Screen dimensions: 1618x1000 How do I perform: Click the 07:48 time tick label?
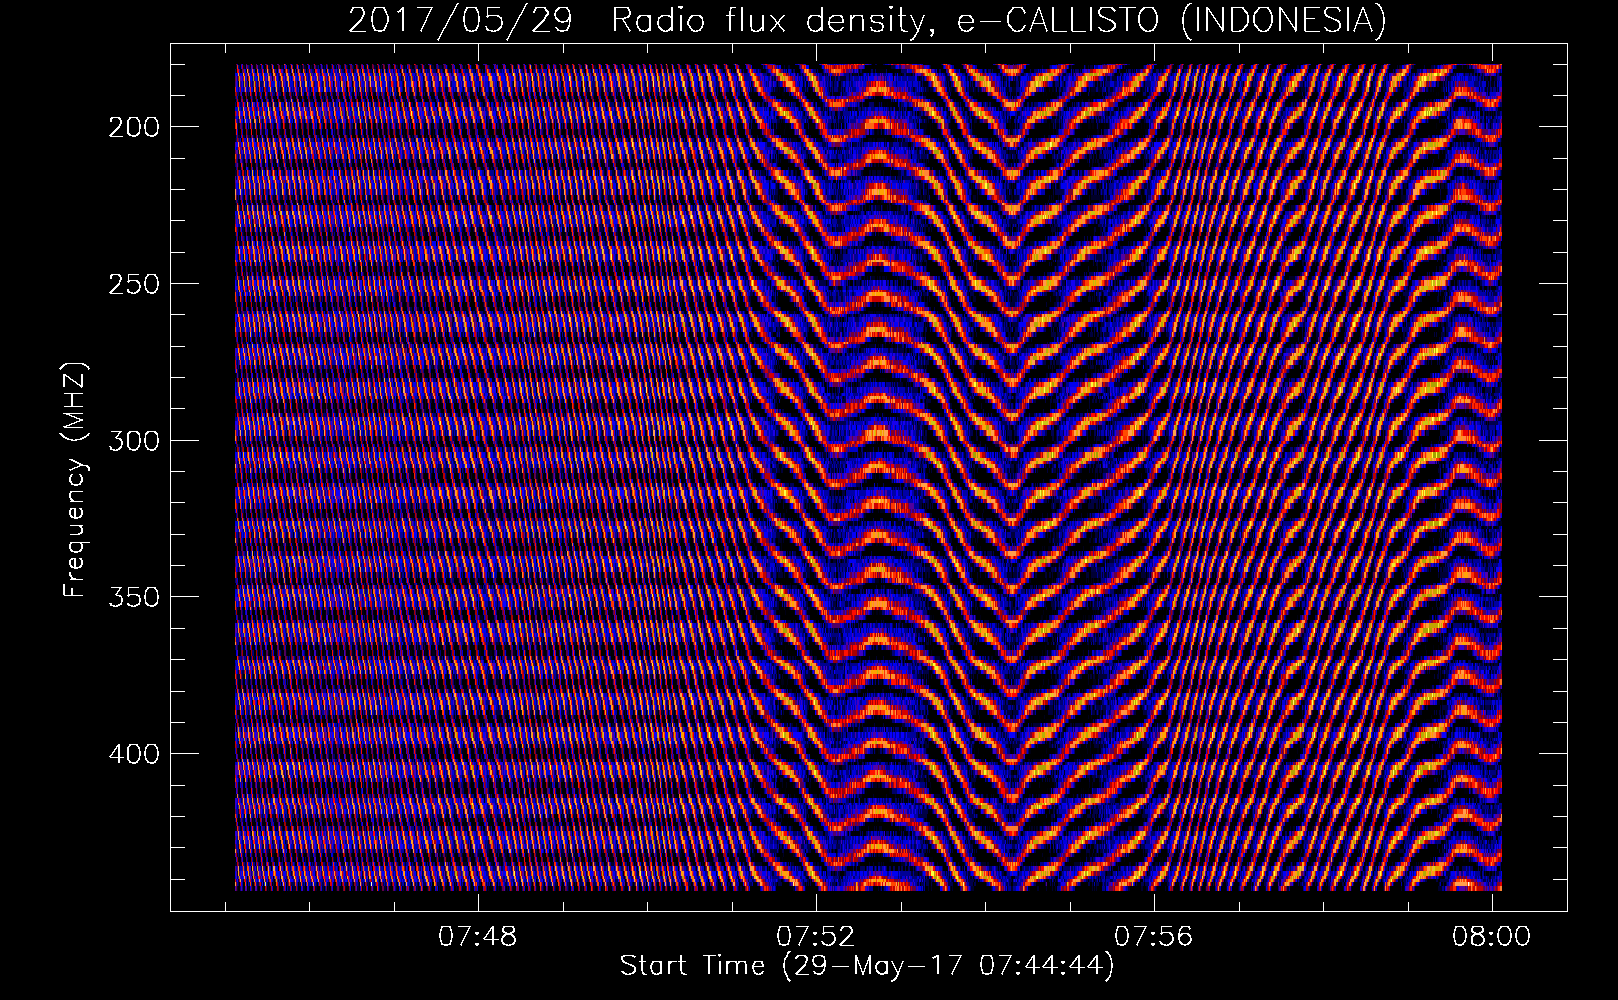(x=478, y=936)
